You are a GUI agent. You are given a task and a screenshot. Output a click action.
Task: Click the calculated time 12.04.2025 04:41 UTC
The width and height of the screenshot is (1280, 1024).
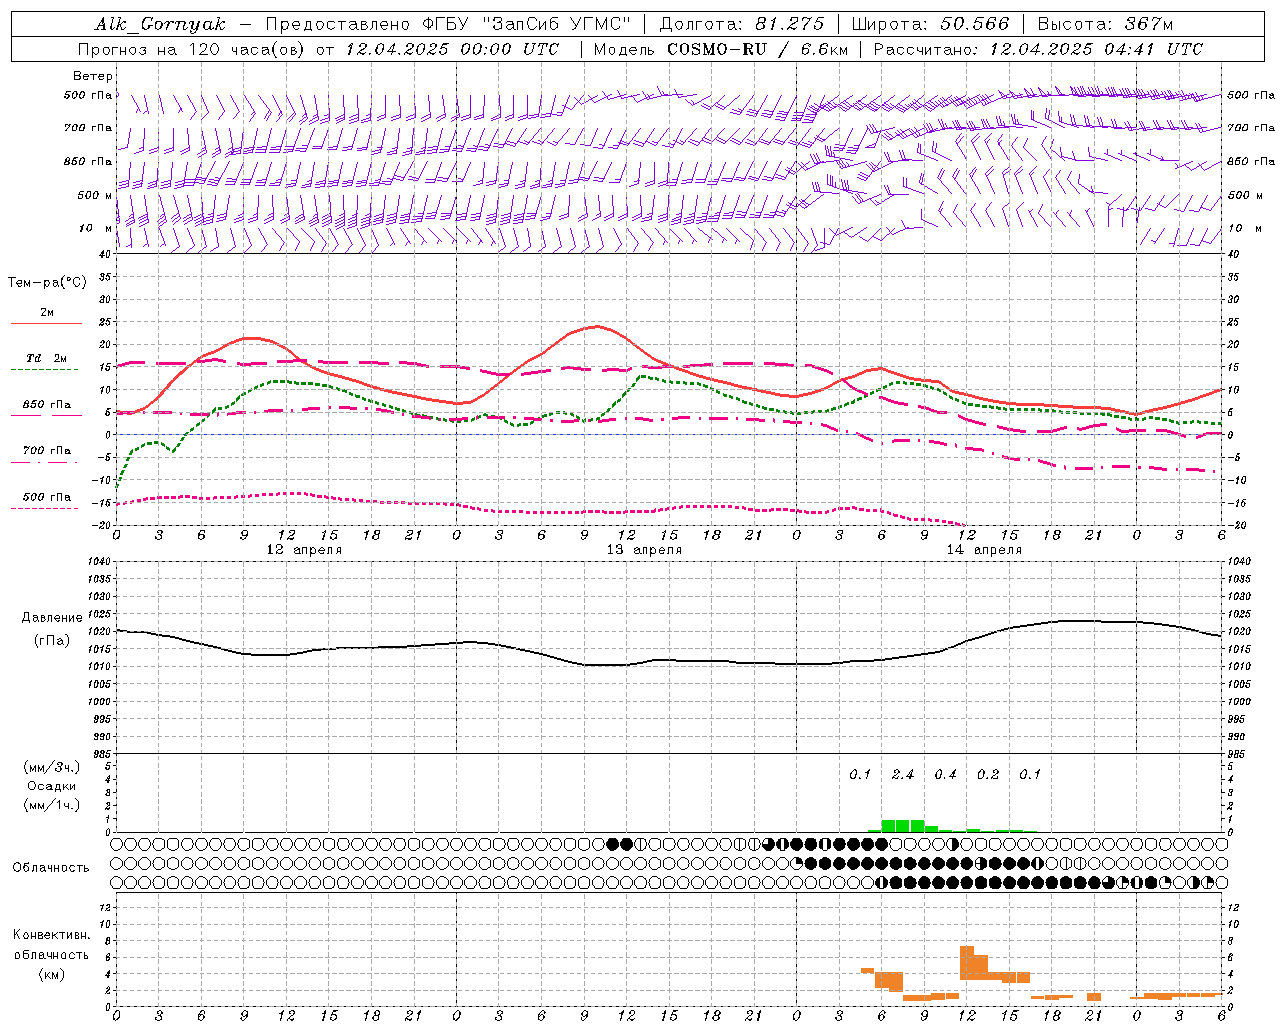1096,49
